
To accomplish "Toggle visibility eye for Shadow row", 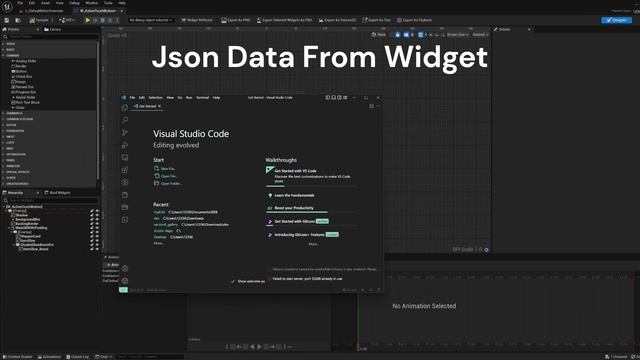I will (x=97, y=215).
